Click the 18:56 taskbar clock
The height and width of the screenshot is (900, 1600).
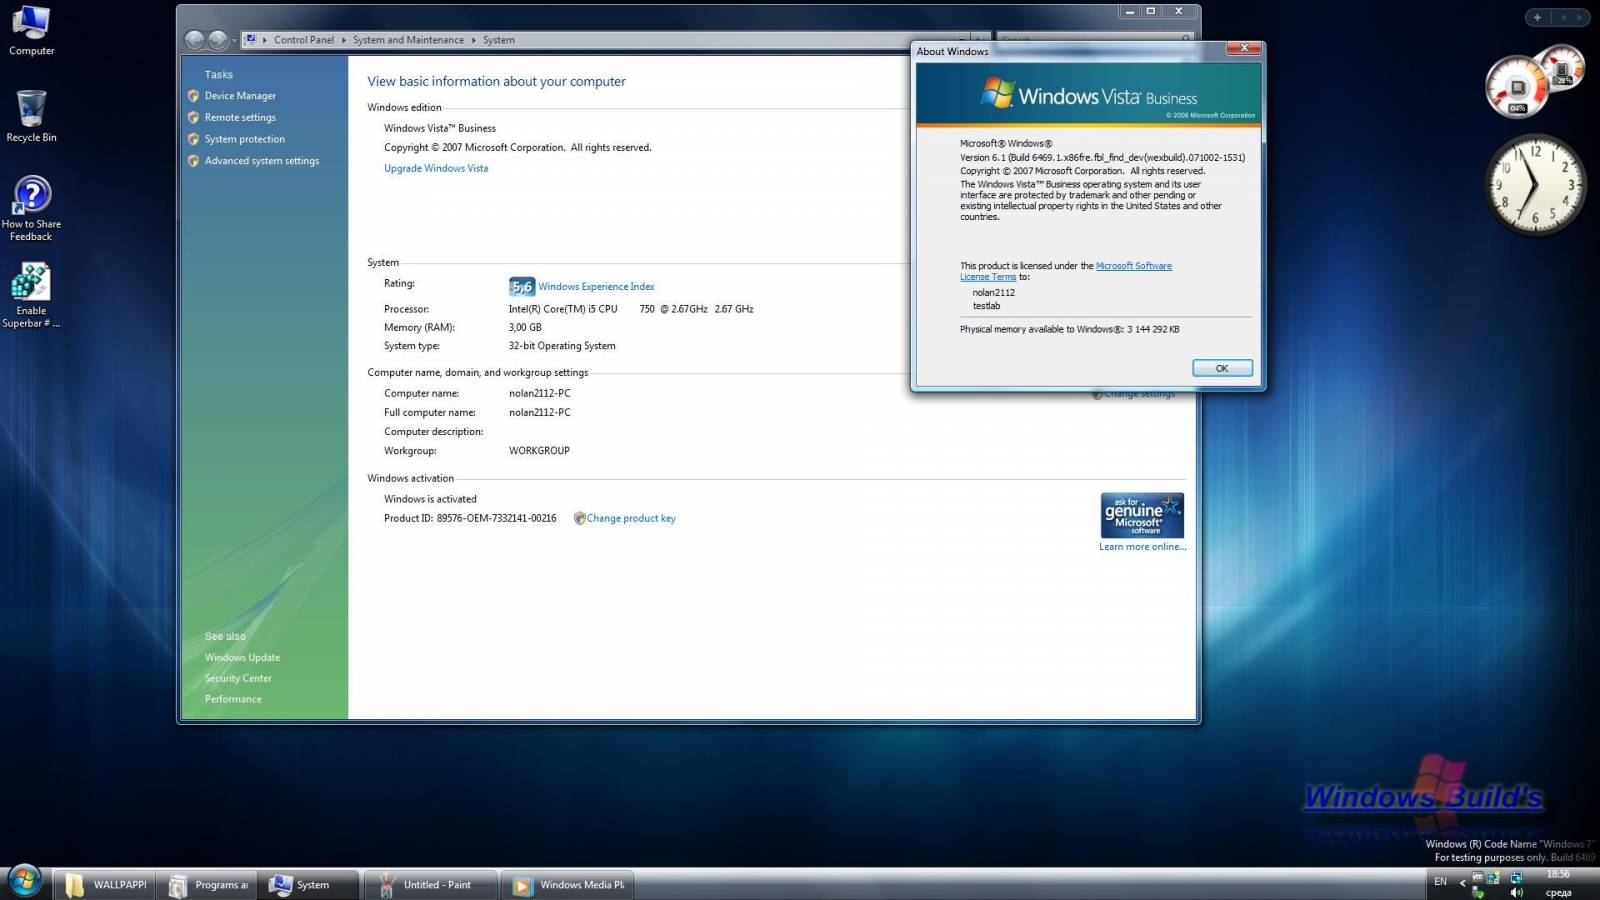(x=1558, y=874)
